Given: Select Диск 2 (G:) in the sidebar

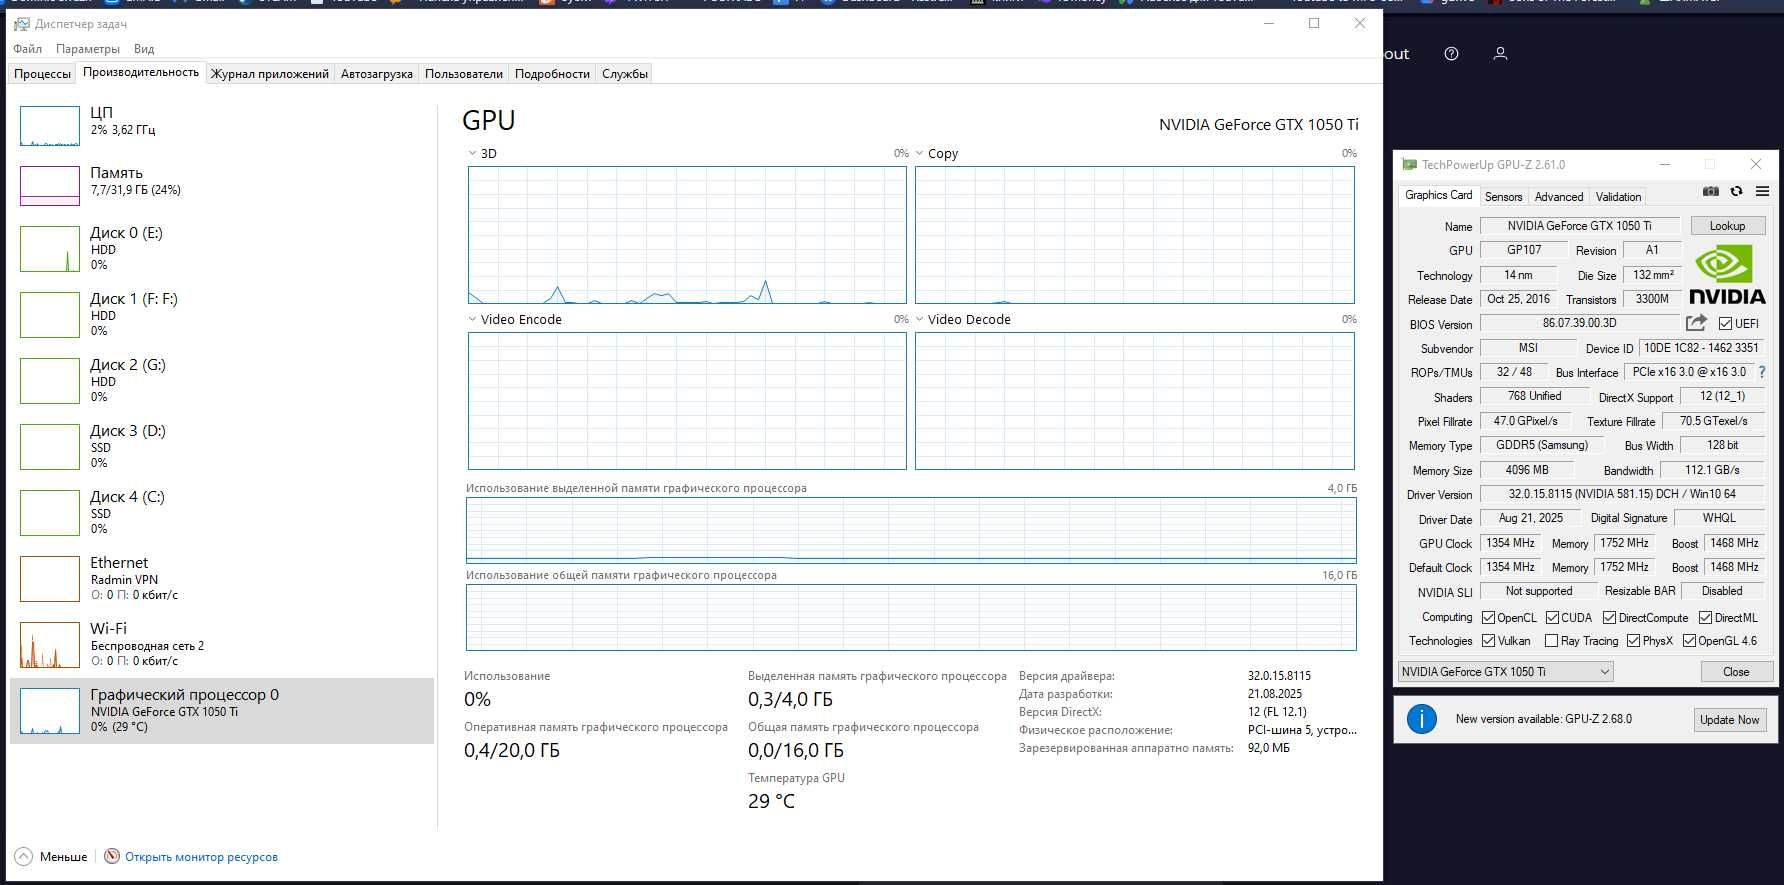Looking at the screenshot, I should click(222, 380).
